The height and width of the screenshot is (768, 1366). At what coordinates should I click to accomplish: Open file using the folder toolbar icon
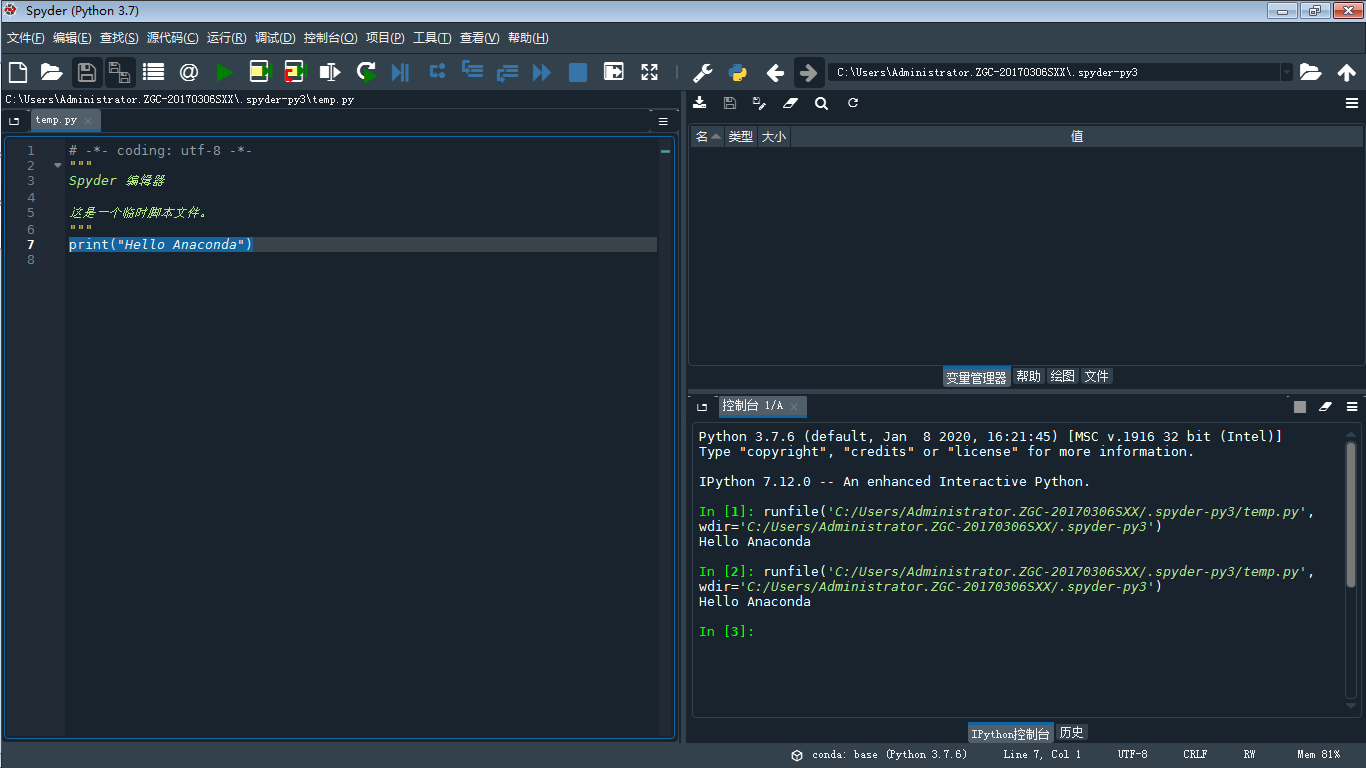tap(51, 72)
